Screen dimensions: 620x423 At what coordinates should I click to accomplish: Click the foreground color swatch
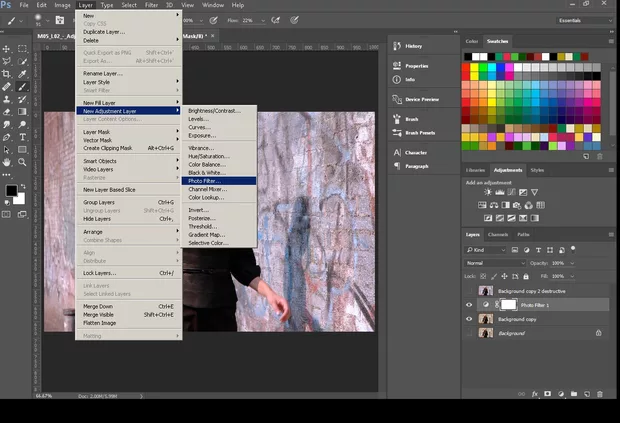coord(11,190)
